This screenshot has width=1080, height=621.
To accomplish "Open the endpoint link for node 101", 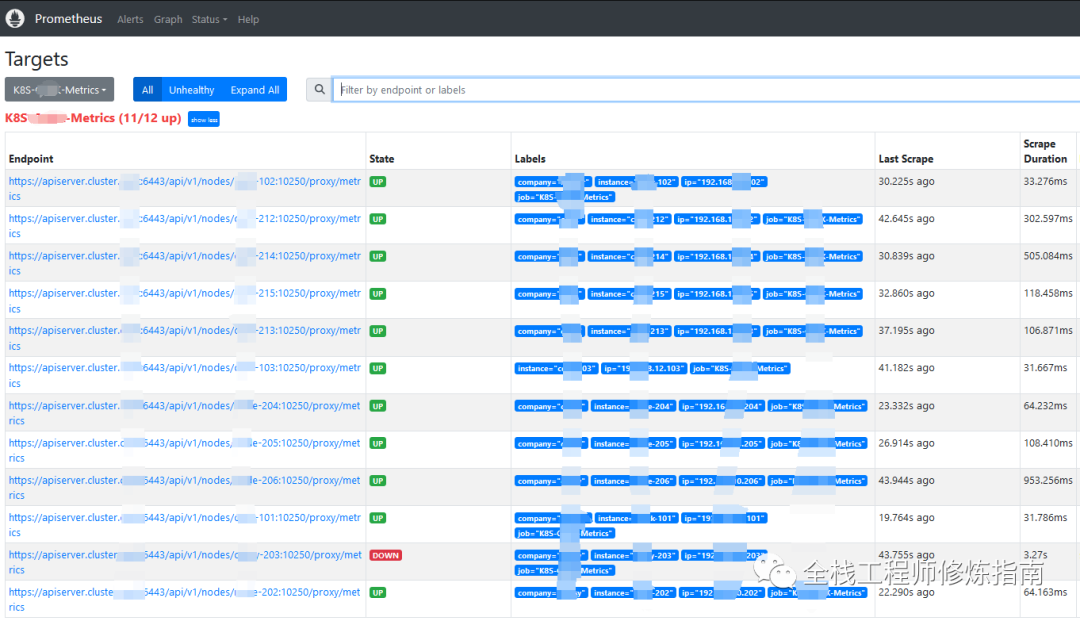I will coord(185,525).
